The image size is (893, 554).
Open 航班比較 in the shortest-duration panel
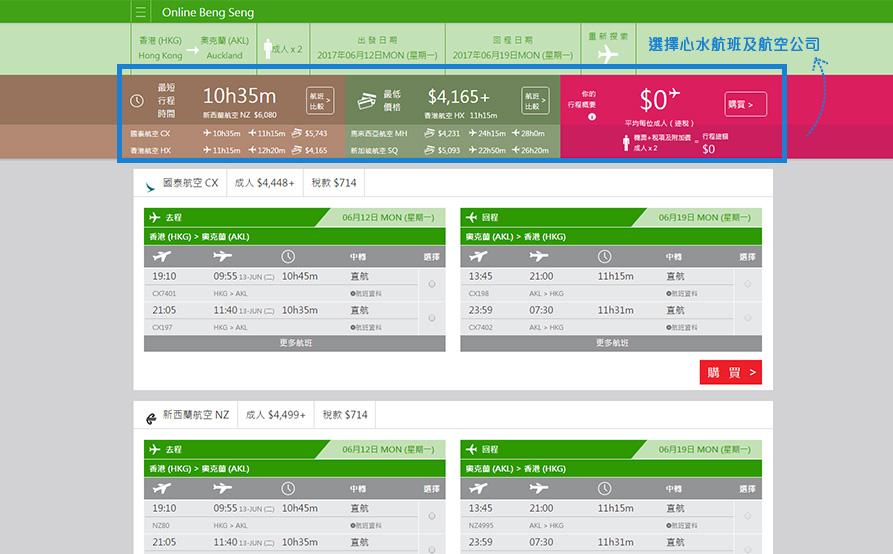pos(320,101)
